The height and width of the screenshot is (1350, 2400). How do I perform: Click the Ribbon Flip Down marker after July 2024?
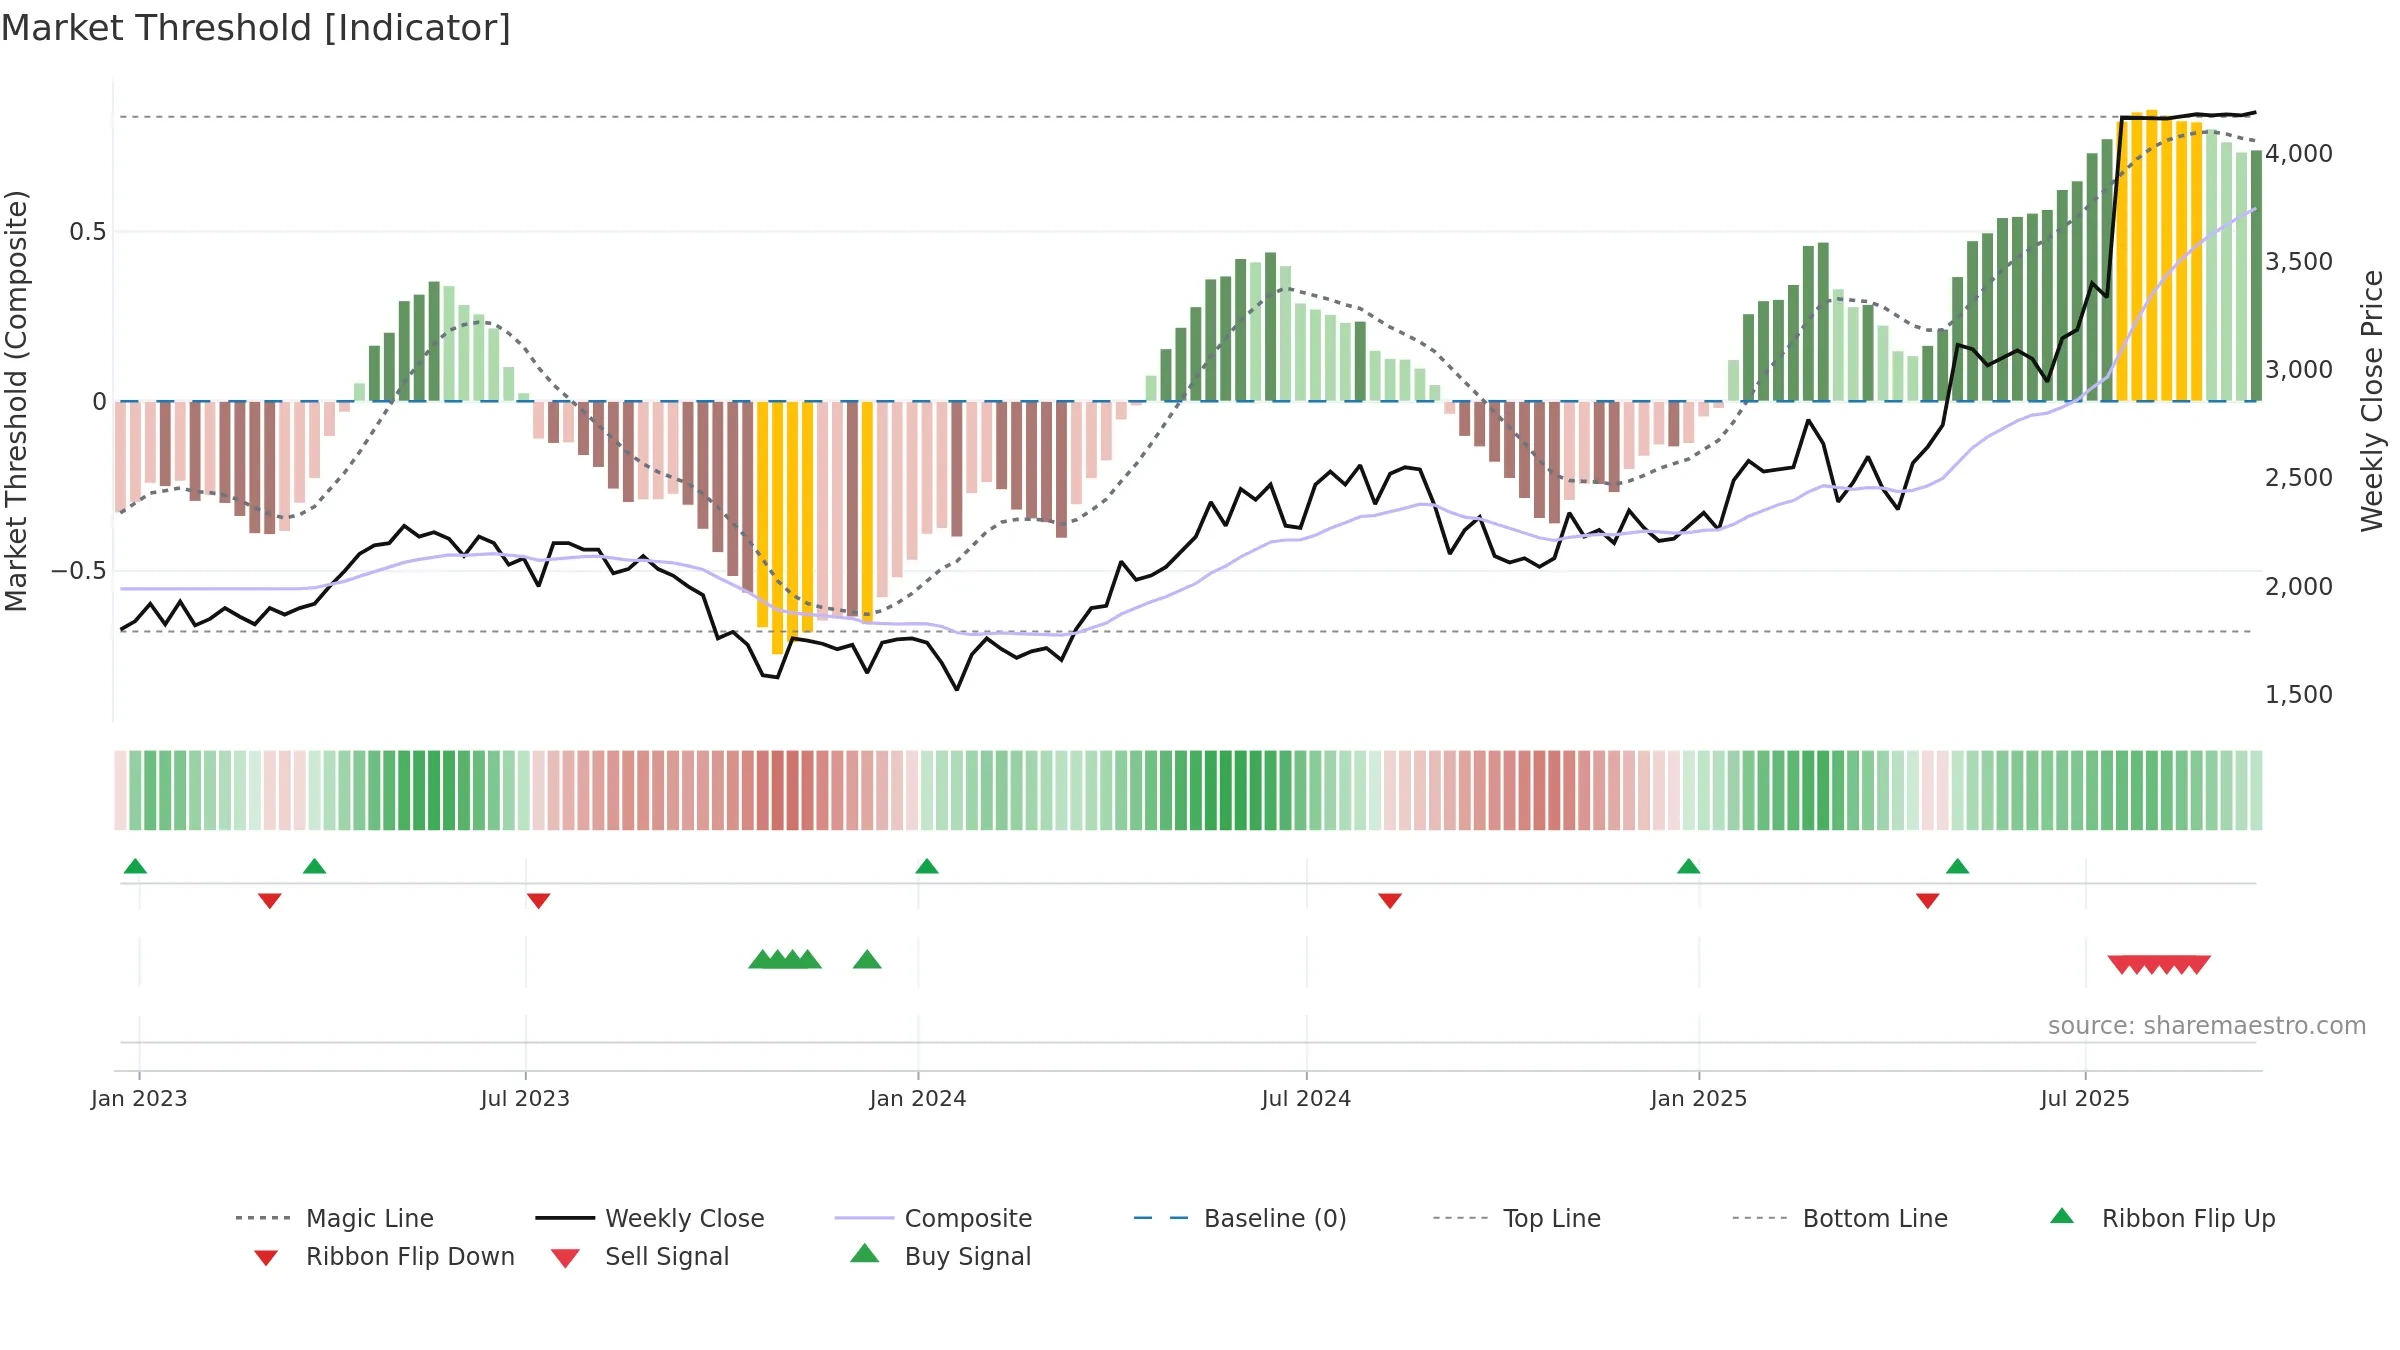(x=1390, y=901)
